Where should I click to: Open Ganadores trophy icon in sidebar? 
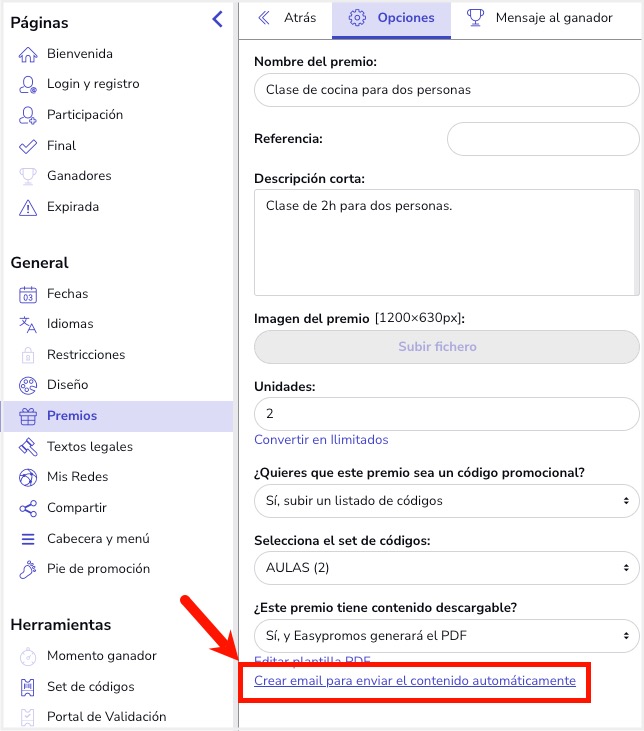[28, 176]
